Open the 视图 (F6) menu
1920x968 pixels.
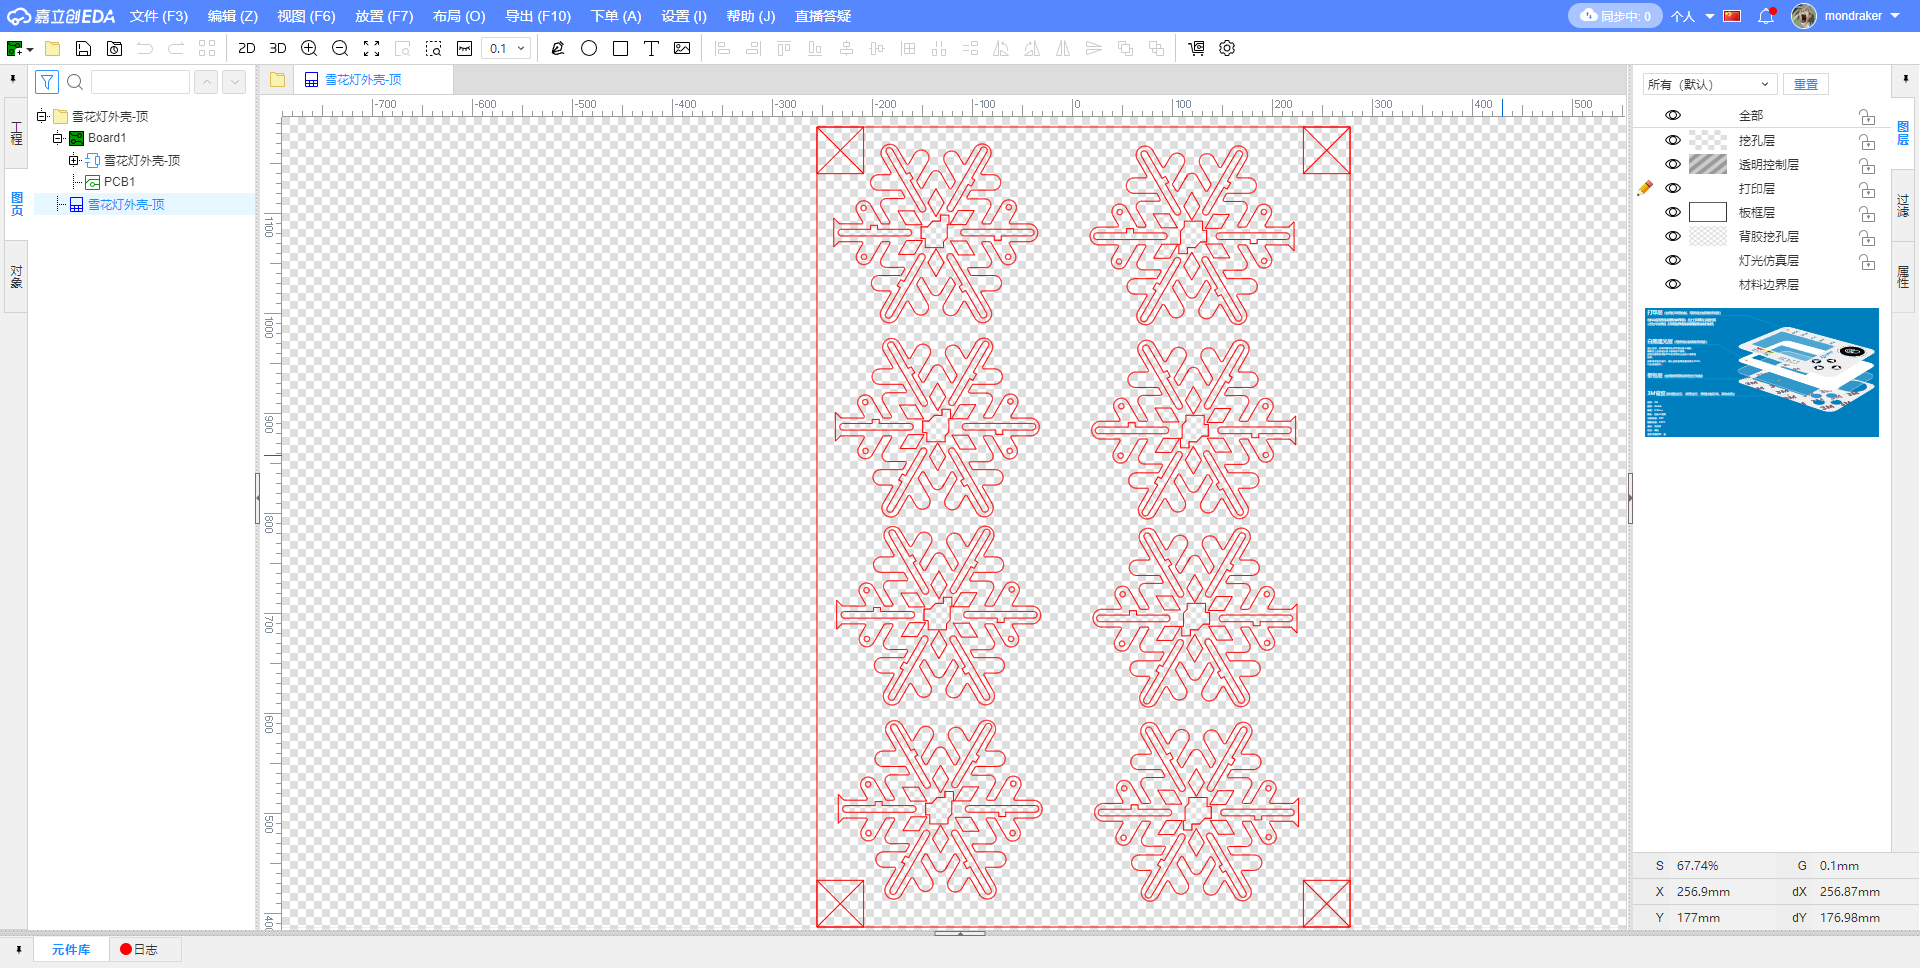point(306,16)
